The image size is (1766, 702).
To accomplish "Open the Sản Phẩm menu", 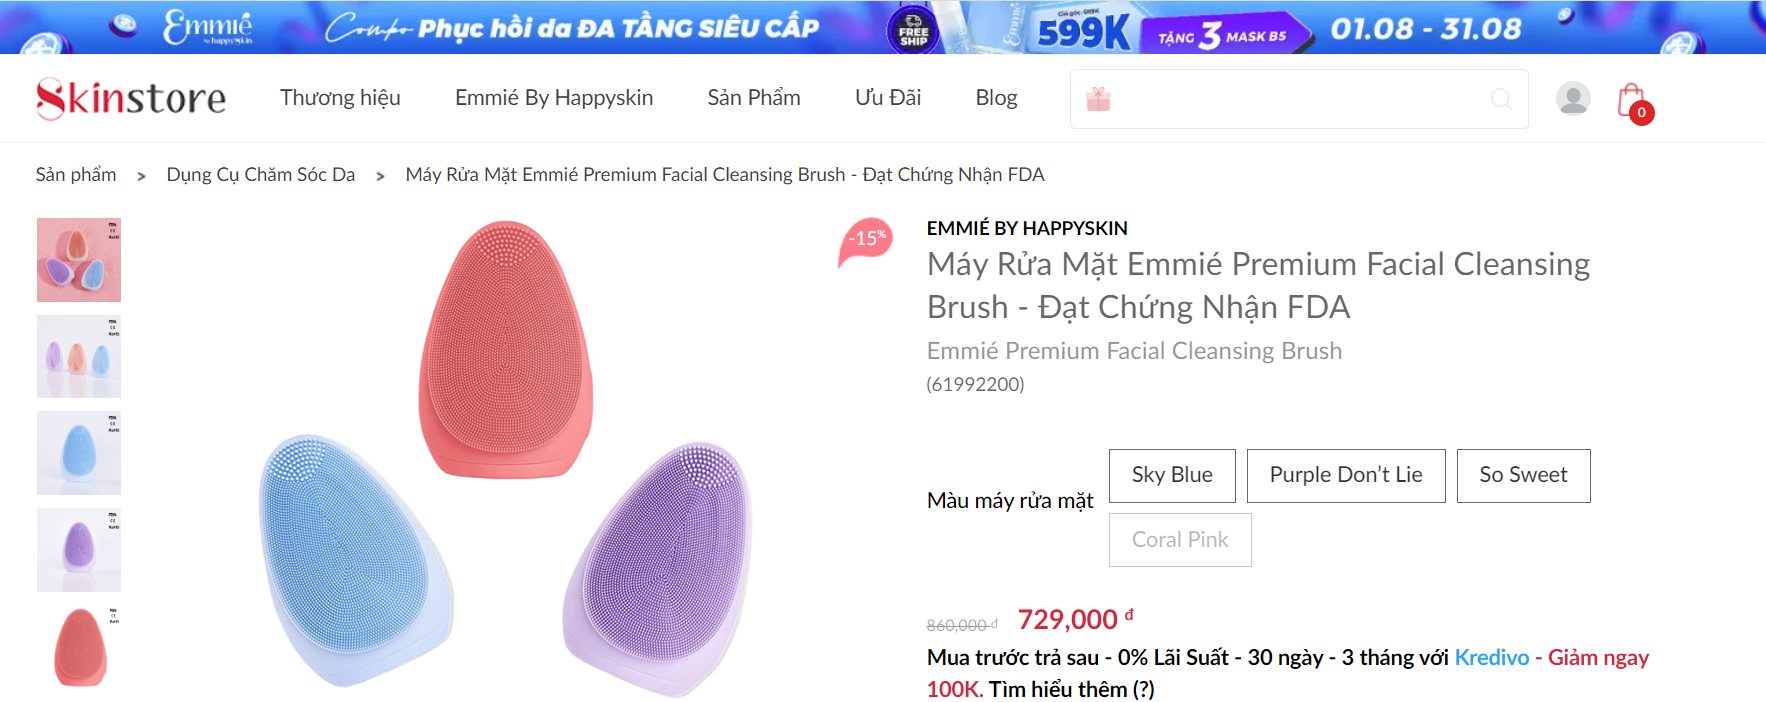I will tap(754, 98).
